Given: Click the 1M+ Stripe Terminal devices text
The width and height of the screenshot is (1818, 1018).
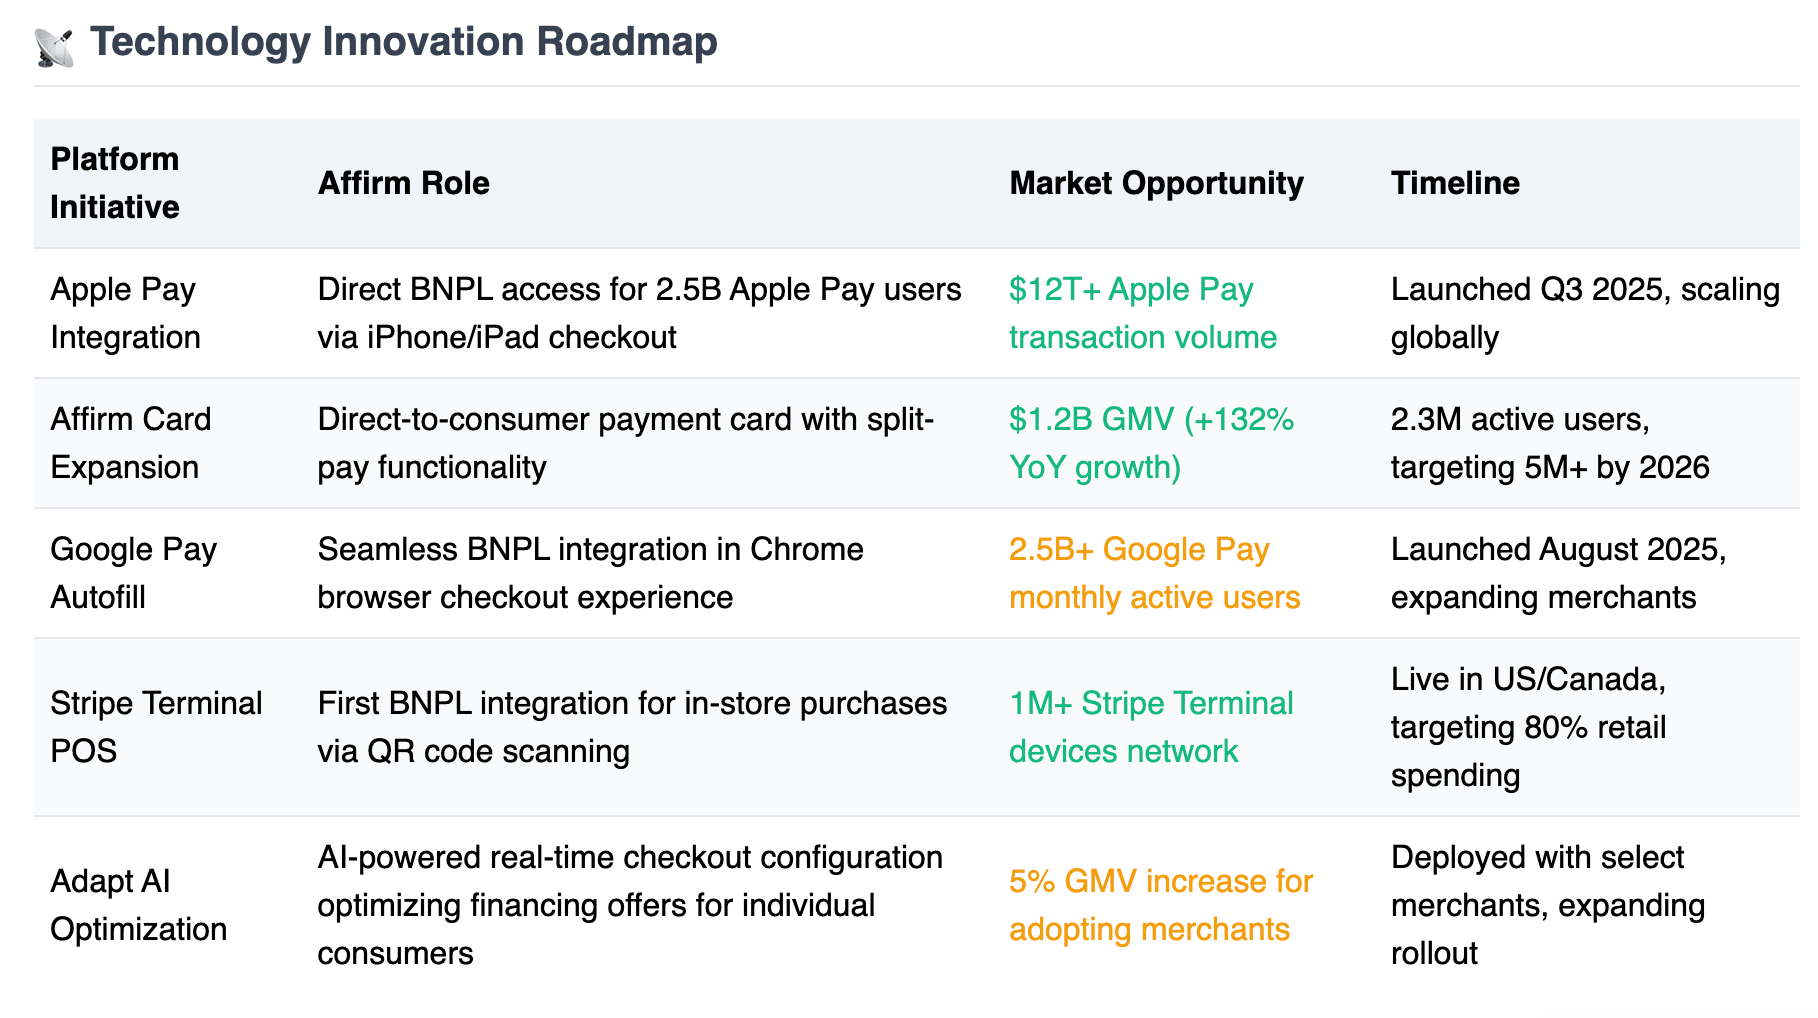Looking at the screenshot, I should [x=1151, y=727].
